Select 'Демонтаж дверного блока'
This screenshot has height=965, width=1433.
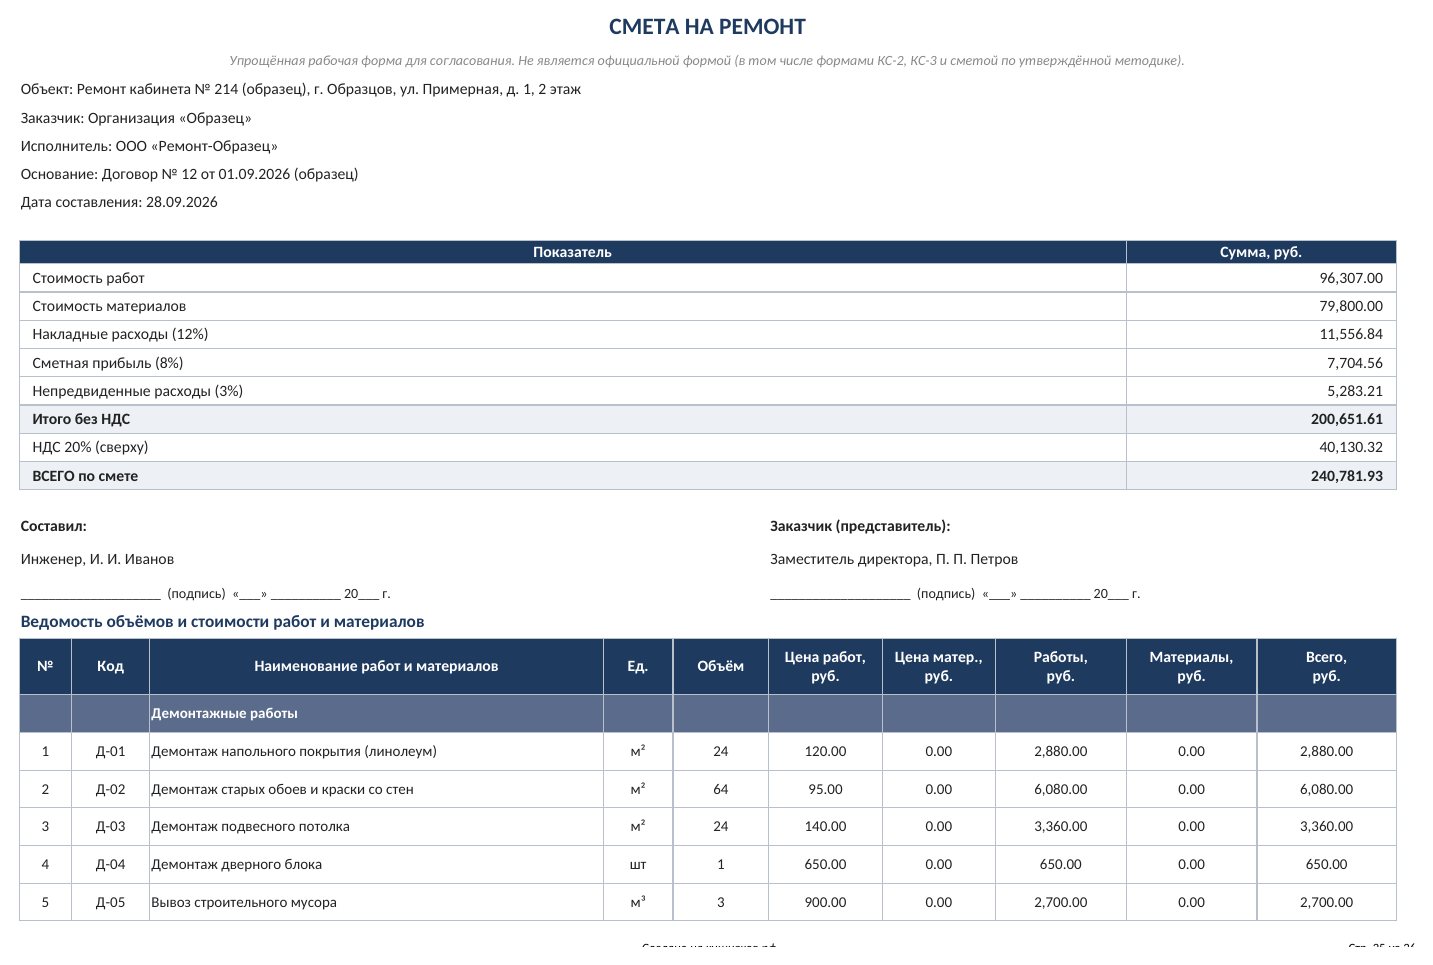pos(236,864)
